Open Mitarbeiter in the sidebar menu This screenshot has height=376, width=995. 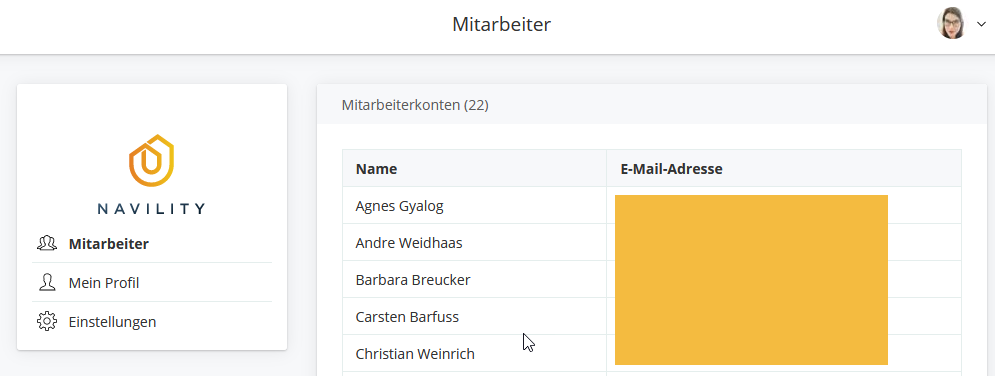coord(109,243)
